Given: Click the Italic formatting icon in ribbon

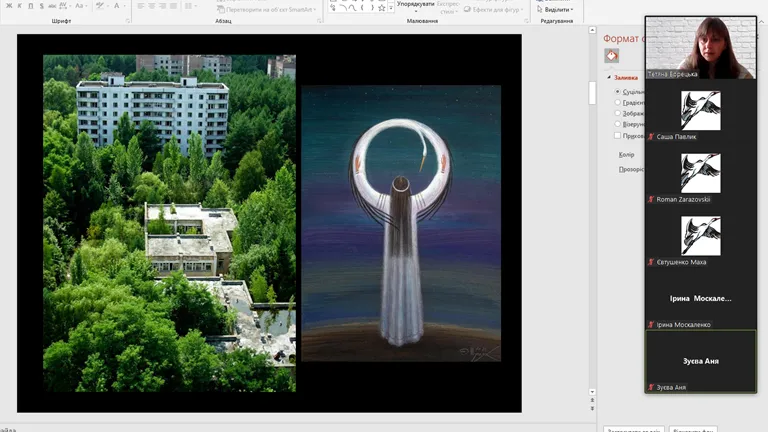Looking at the screenshot, I should [21, 6].
